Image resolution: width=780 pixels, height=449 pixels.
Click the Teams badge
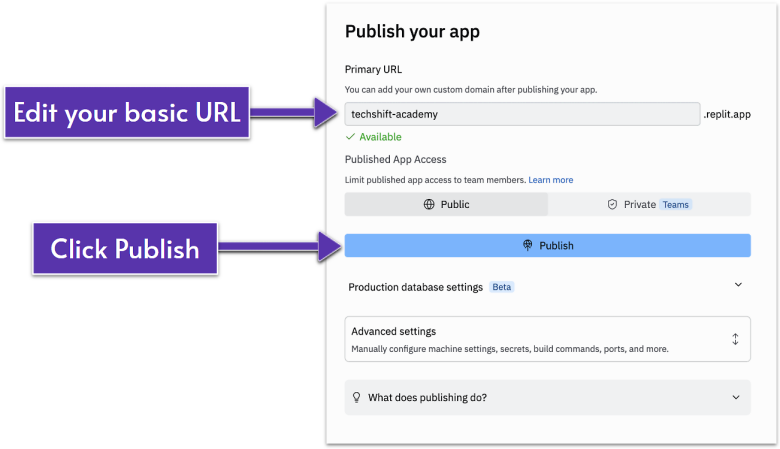676,204
